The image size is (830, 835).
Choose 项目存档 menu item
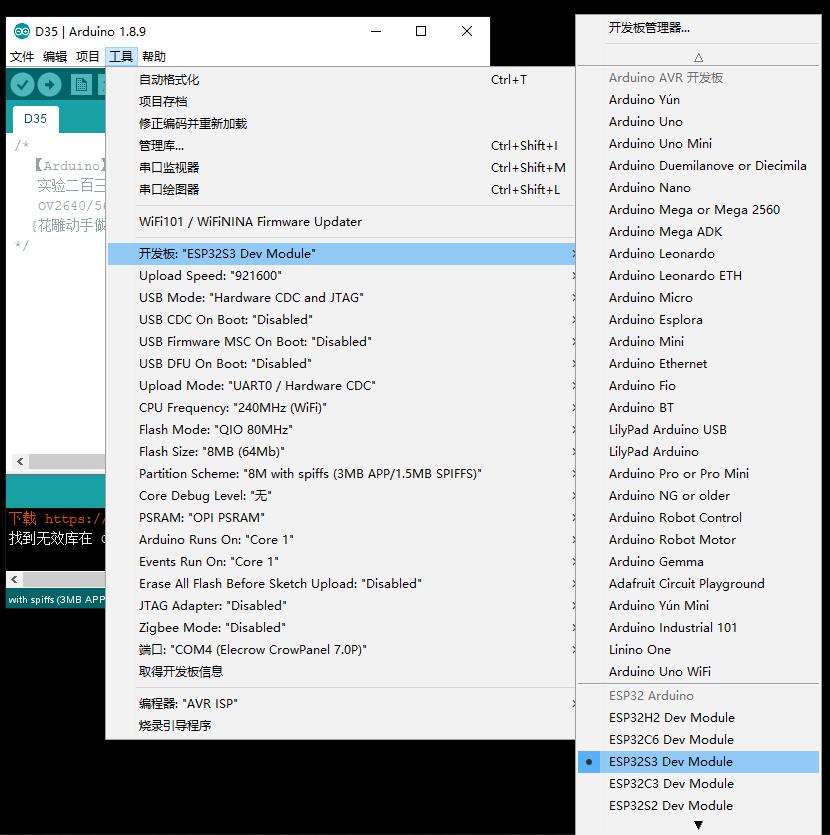pos(341,102)
